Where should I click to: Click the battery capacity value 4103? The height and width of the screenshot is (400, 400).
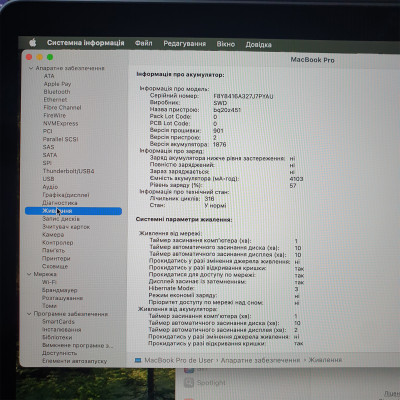pos(296,179)
